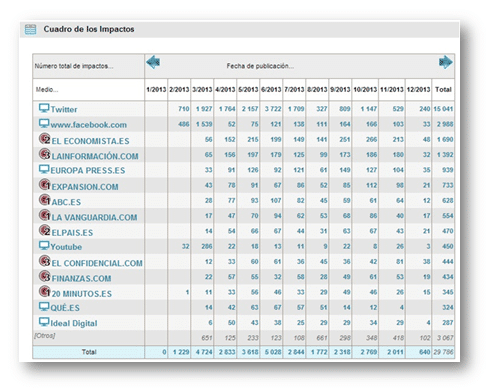The width and height of the screenshot is (503, 388).
Task: Click EL ECONOMISTA.ES total 1 690
Action: click(445, 139)
